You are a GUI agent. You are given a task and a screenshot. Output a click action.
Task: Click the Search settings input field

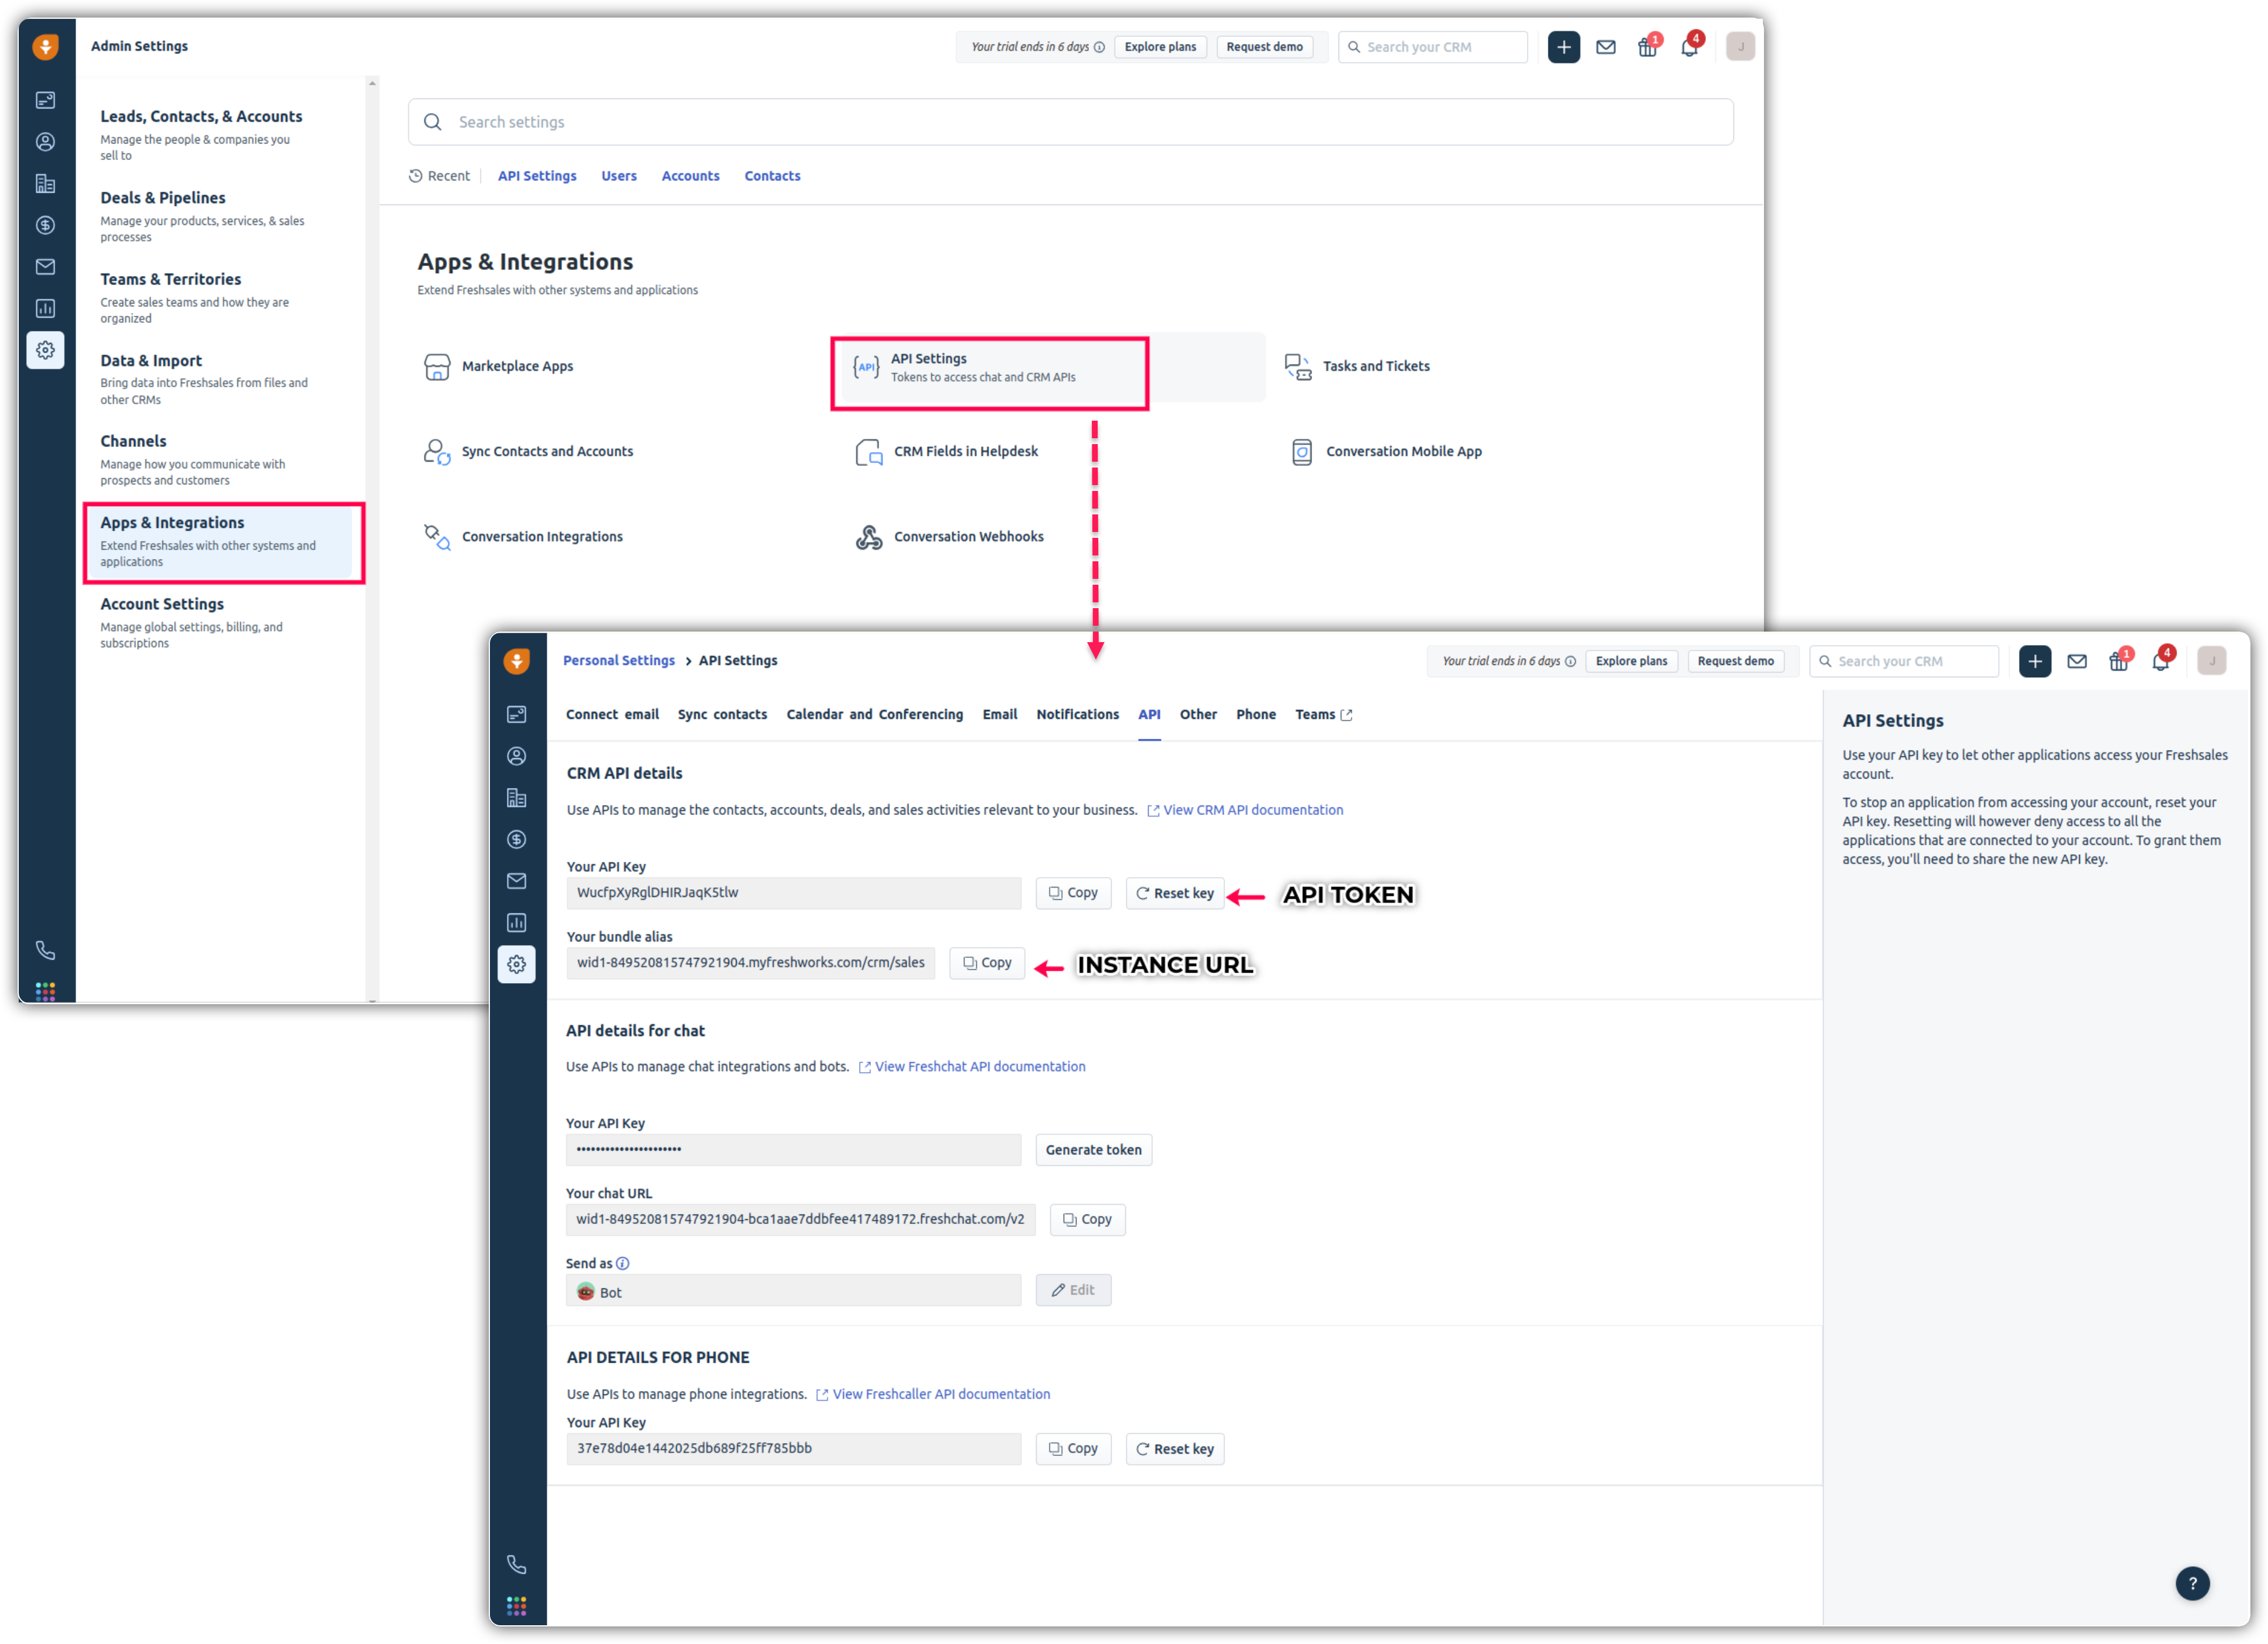click(1070, 122)
